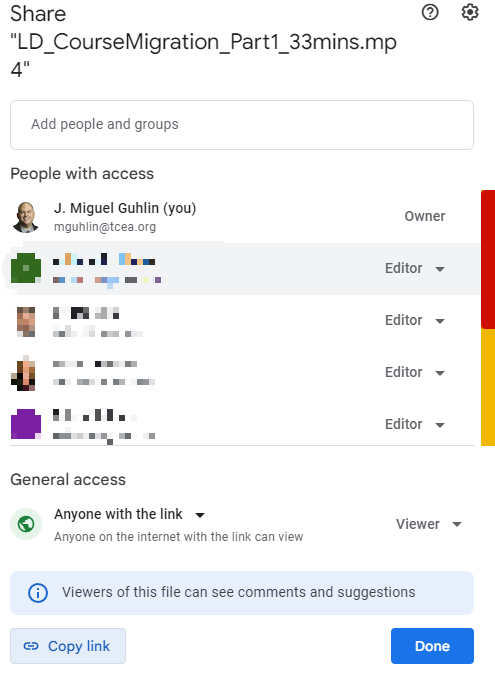Open Editor dropdown for green avatar user
This screenshot has height=680, width=495.
tap(415, 268)
